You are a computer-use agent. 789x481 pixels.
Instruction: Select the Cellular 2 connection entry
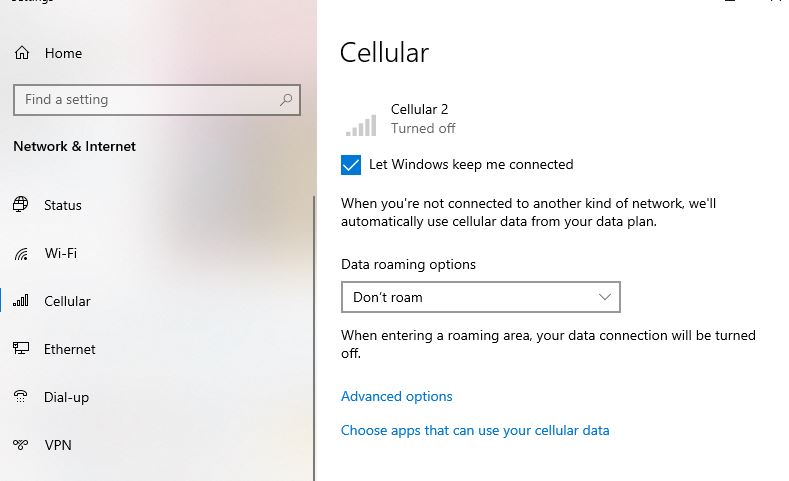401,119
